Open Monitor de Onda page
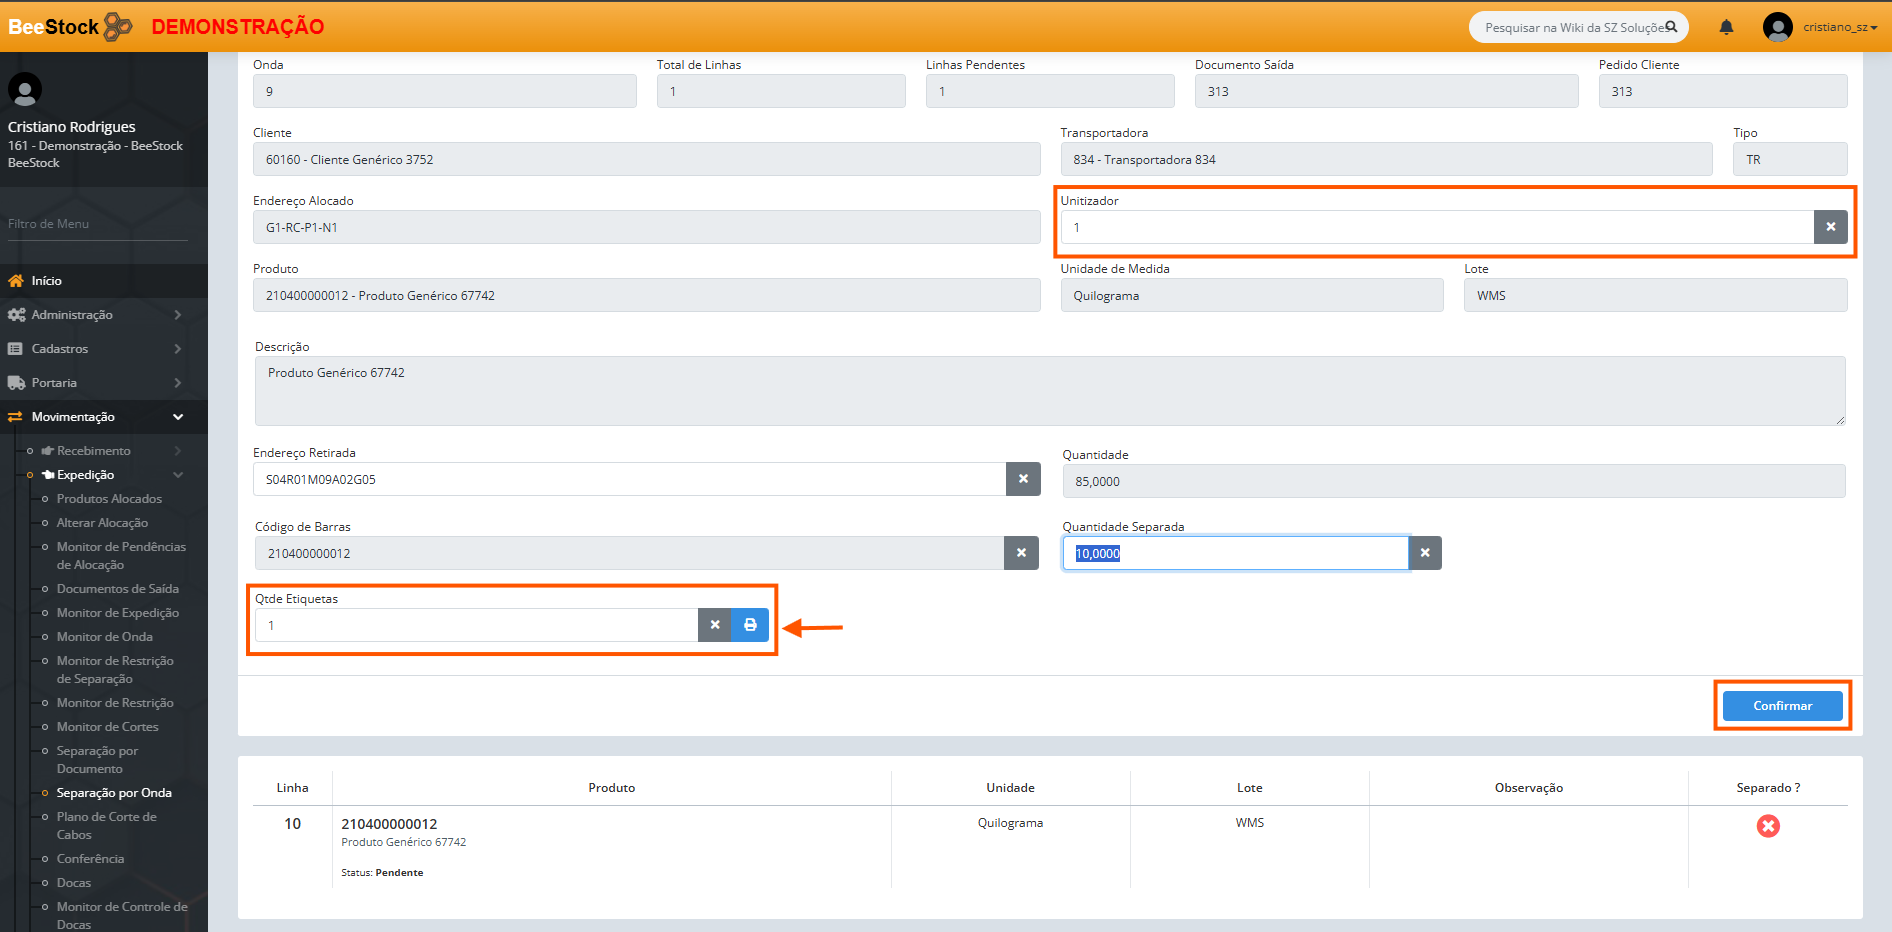This screenshot has height=932, width=1892. 105,637
